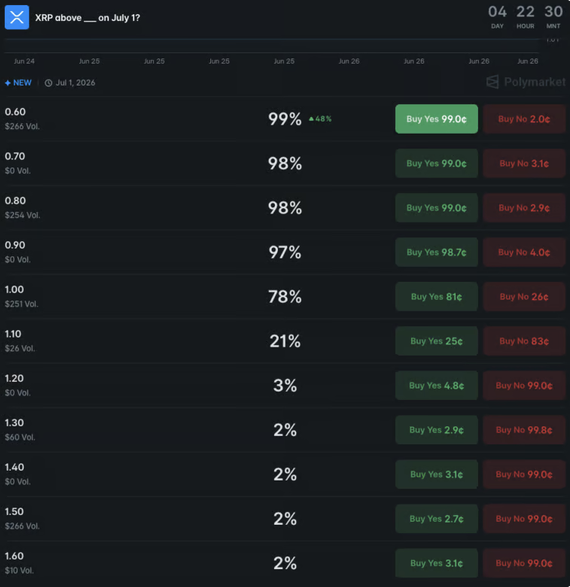Click the Jul 1, 2026 date label

75,83
